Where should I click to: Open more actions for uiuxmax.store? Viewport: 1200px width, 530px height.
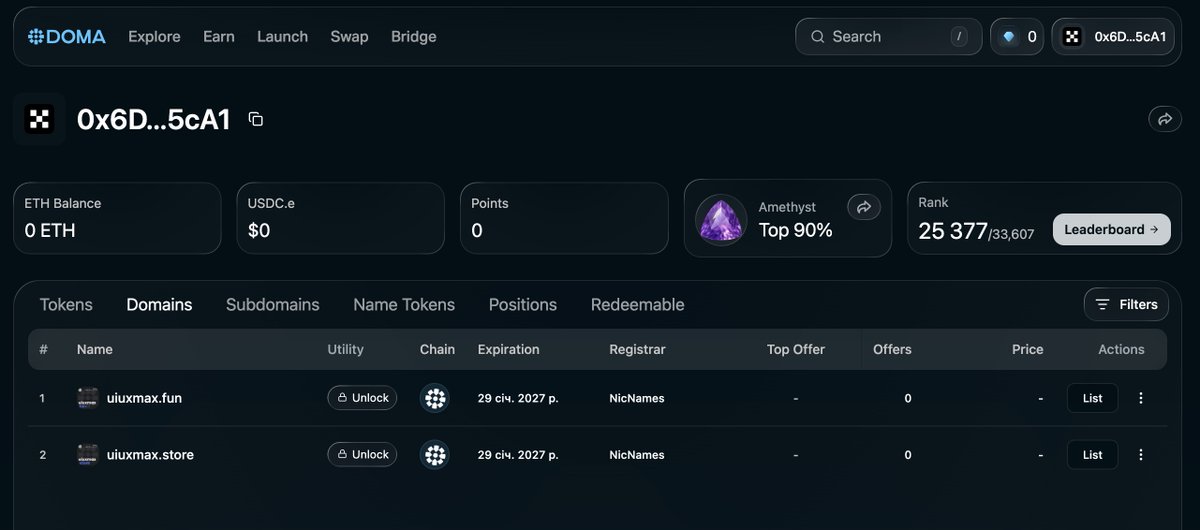(x=1141, y=455)
